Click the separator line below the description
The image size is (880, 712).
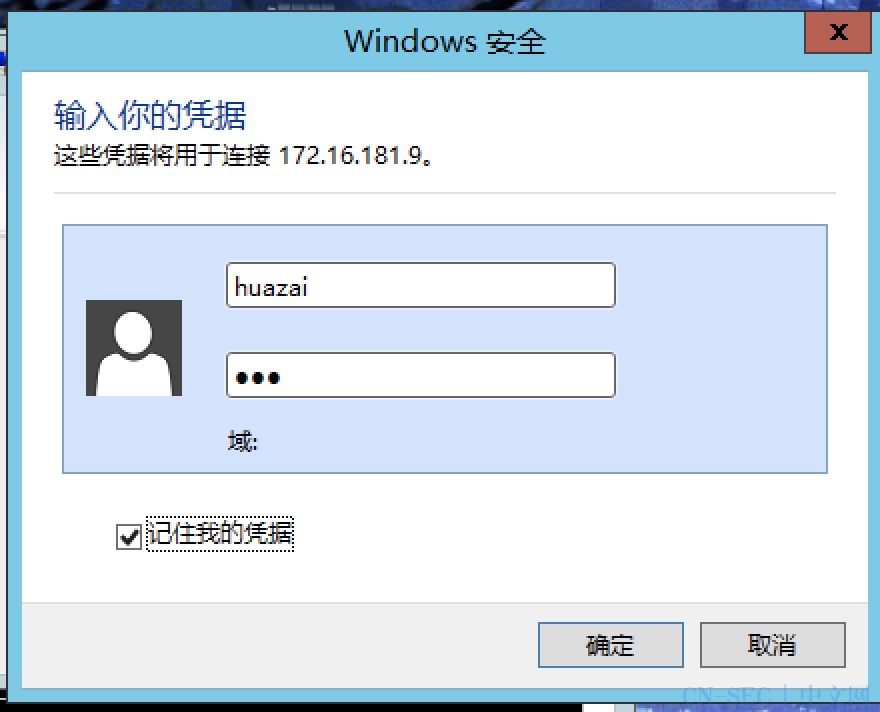pos(444,192)
